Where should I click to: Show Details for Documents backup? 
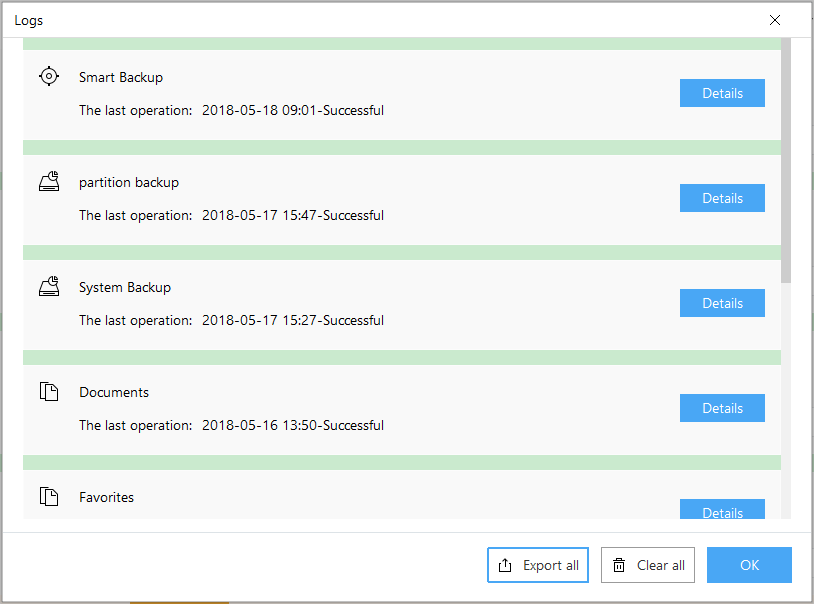point(722,408)
